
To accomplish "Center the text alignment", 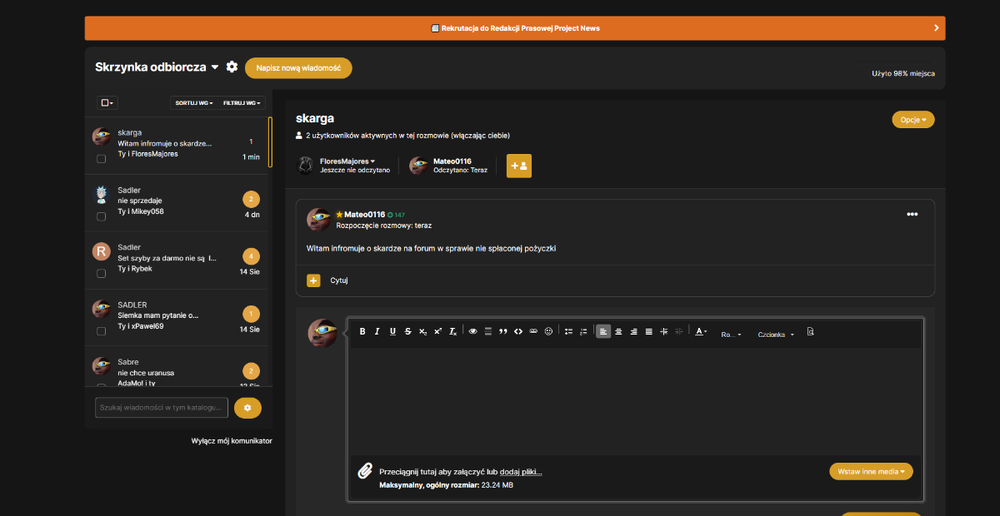I will tap(618, 332).
